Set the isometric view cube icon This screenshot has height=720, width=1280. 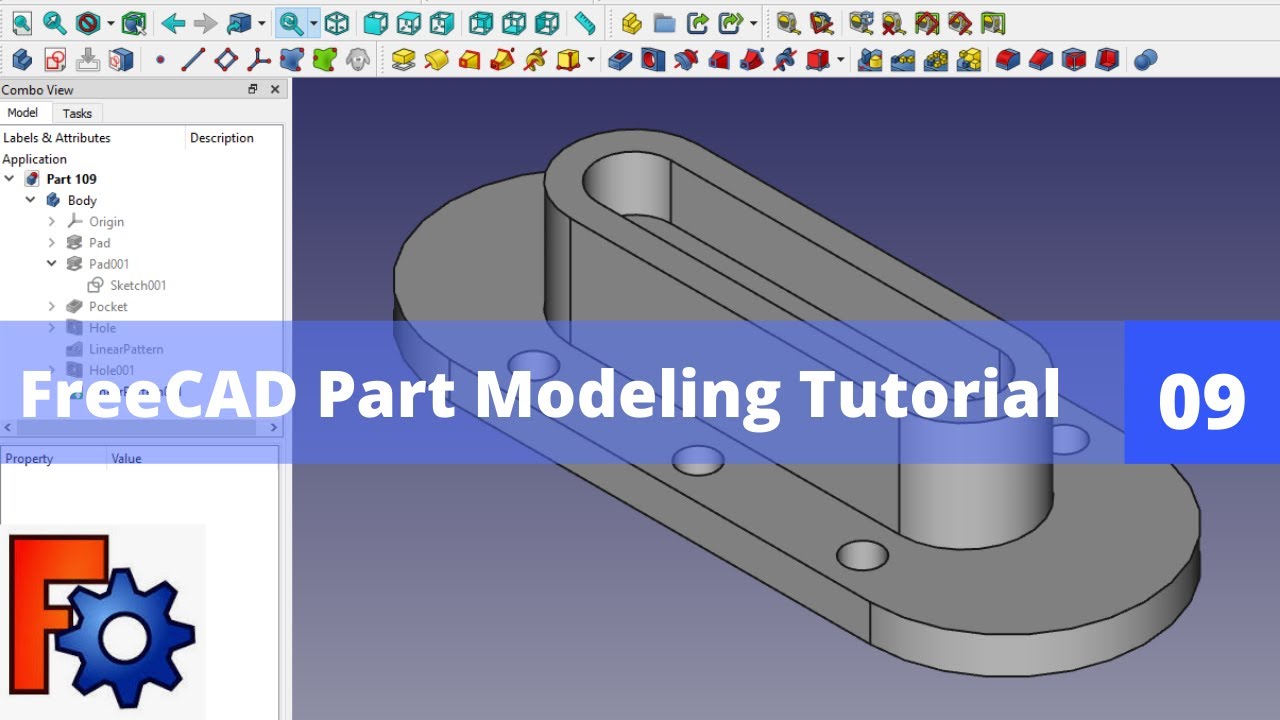(x=337, y=22)
